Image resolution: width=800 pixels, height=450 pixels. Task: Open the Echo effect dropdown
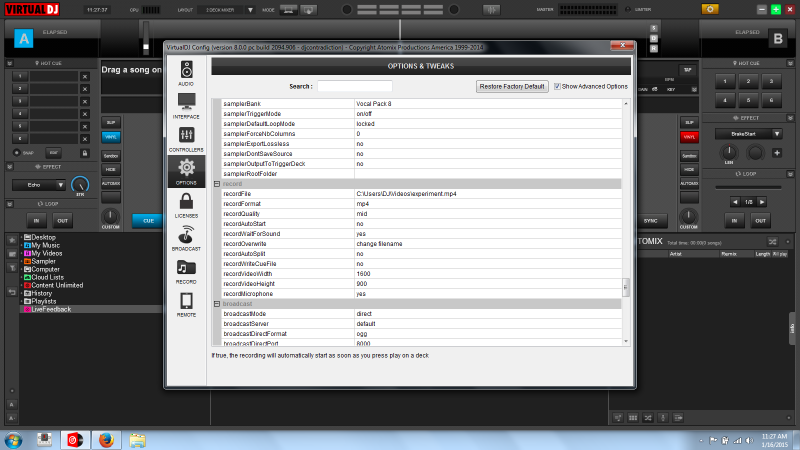coord(61,185)
